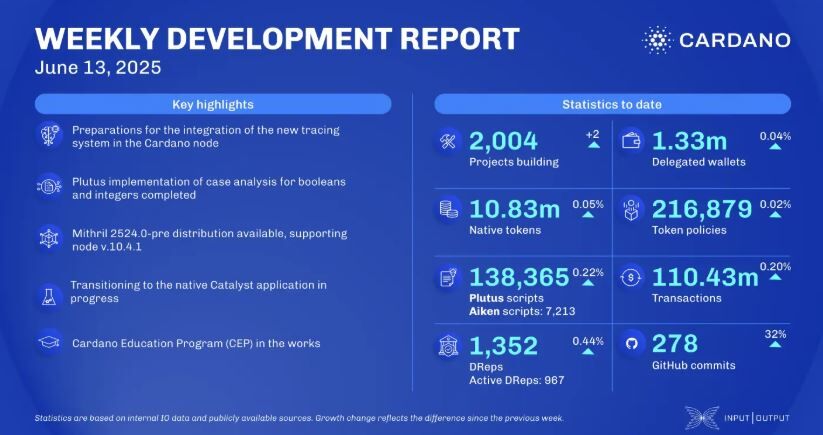
Task: Click the Plutus booleans and integers highlight
Action: pyautogui.click(x=209, y=188)
